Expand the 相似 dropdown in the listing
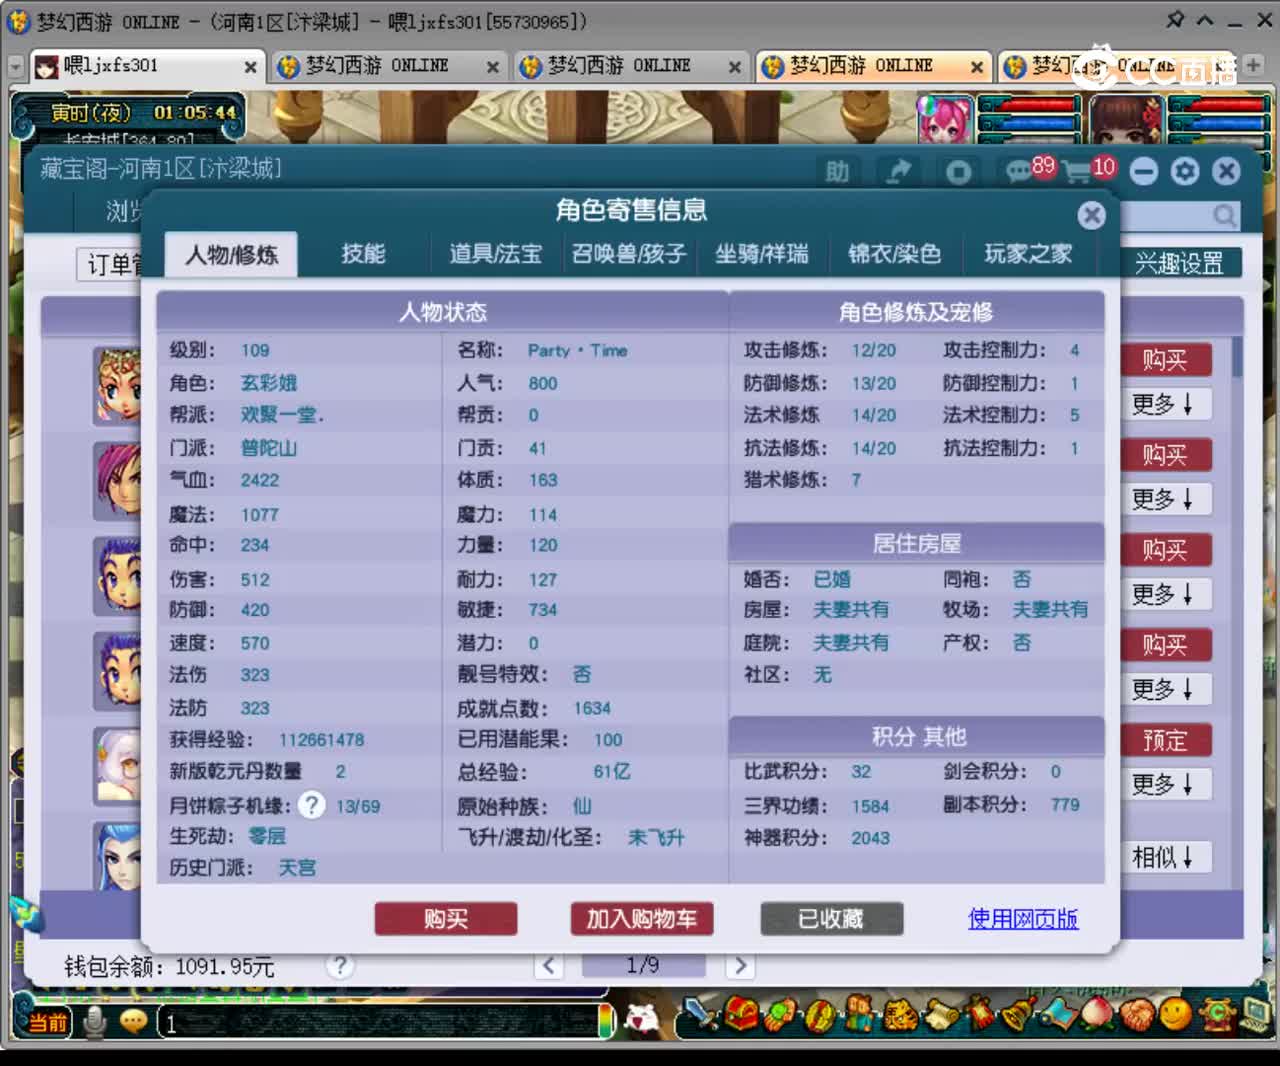Screen dimensions: 1280x1066 pos(1162,857)
